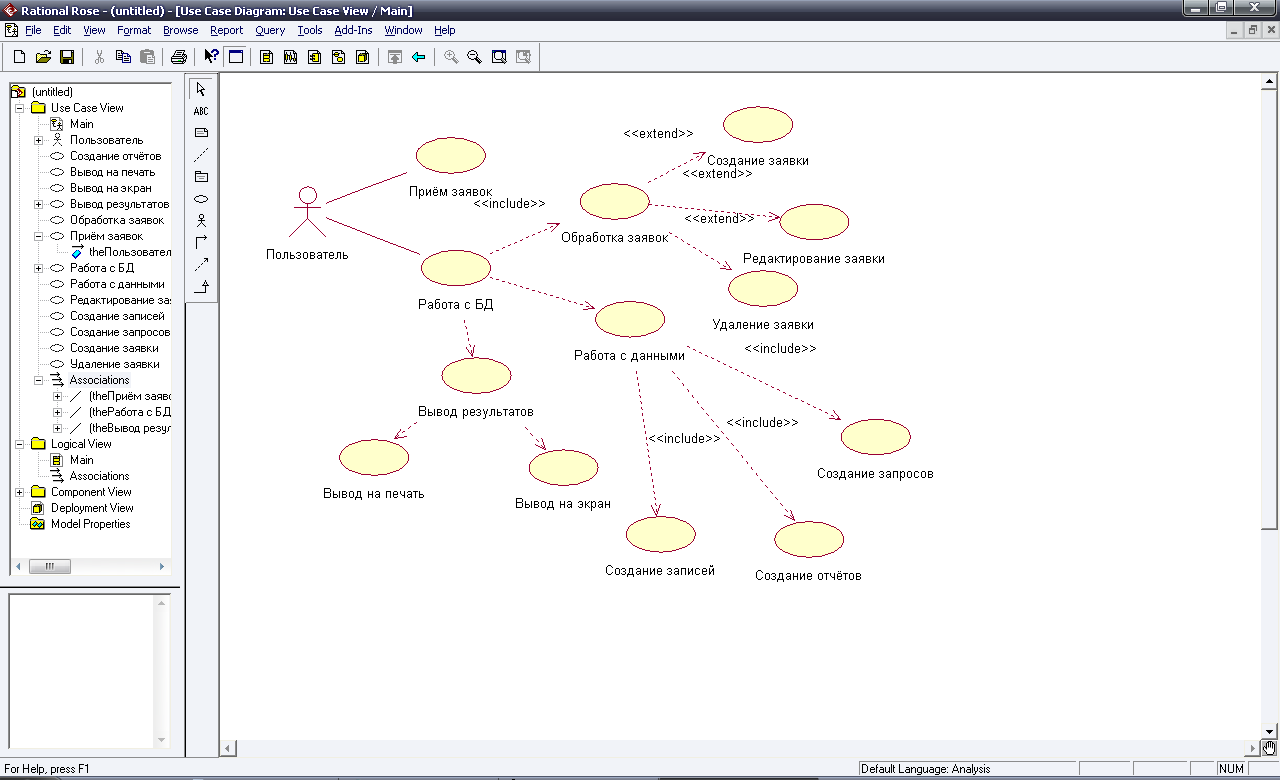Click the Browse Deployment Diagram toolbar icon
This screenshot has height=780, width=1280.
point(362,57)
